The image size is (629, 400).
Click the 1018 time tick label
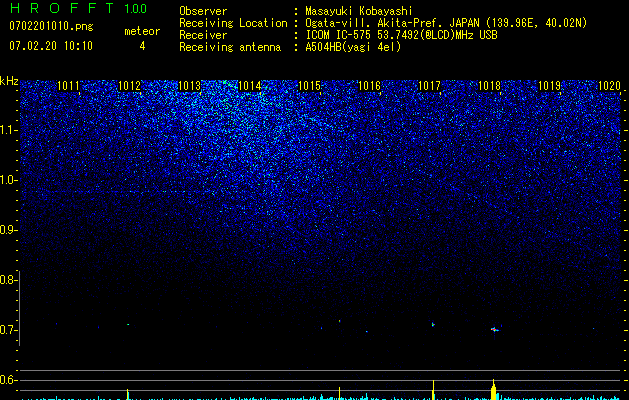coord(489,86)
